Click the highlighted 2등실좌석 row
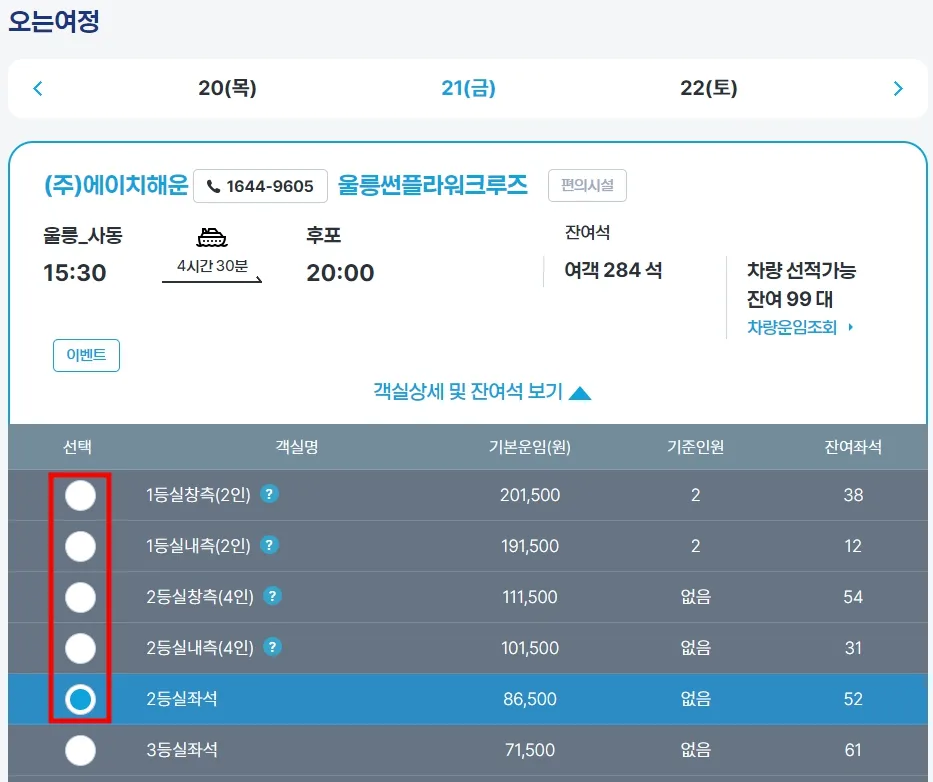This screenshot has height=782, width=933. tap(500, 699)
